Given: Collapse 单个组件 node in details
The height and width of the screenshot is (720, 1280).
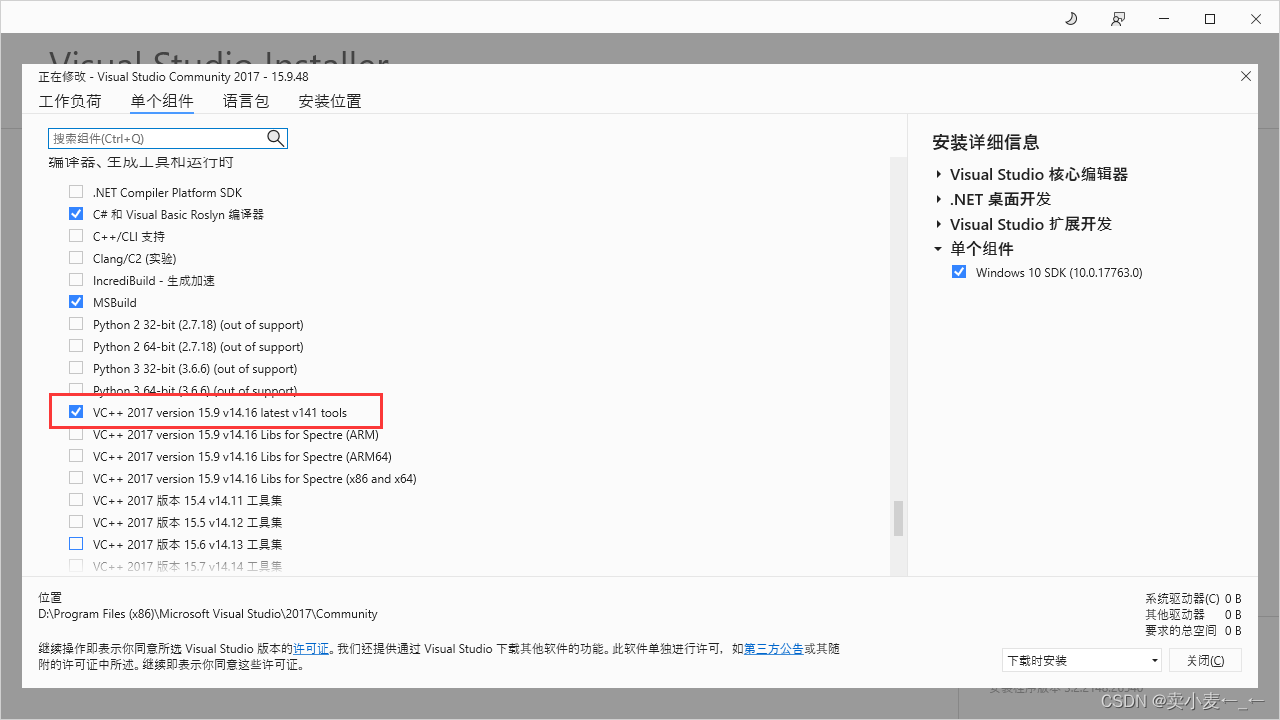Looking at the screenshot, I should click(938, 249).
